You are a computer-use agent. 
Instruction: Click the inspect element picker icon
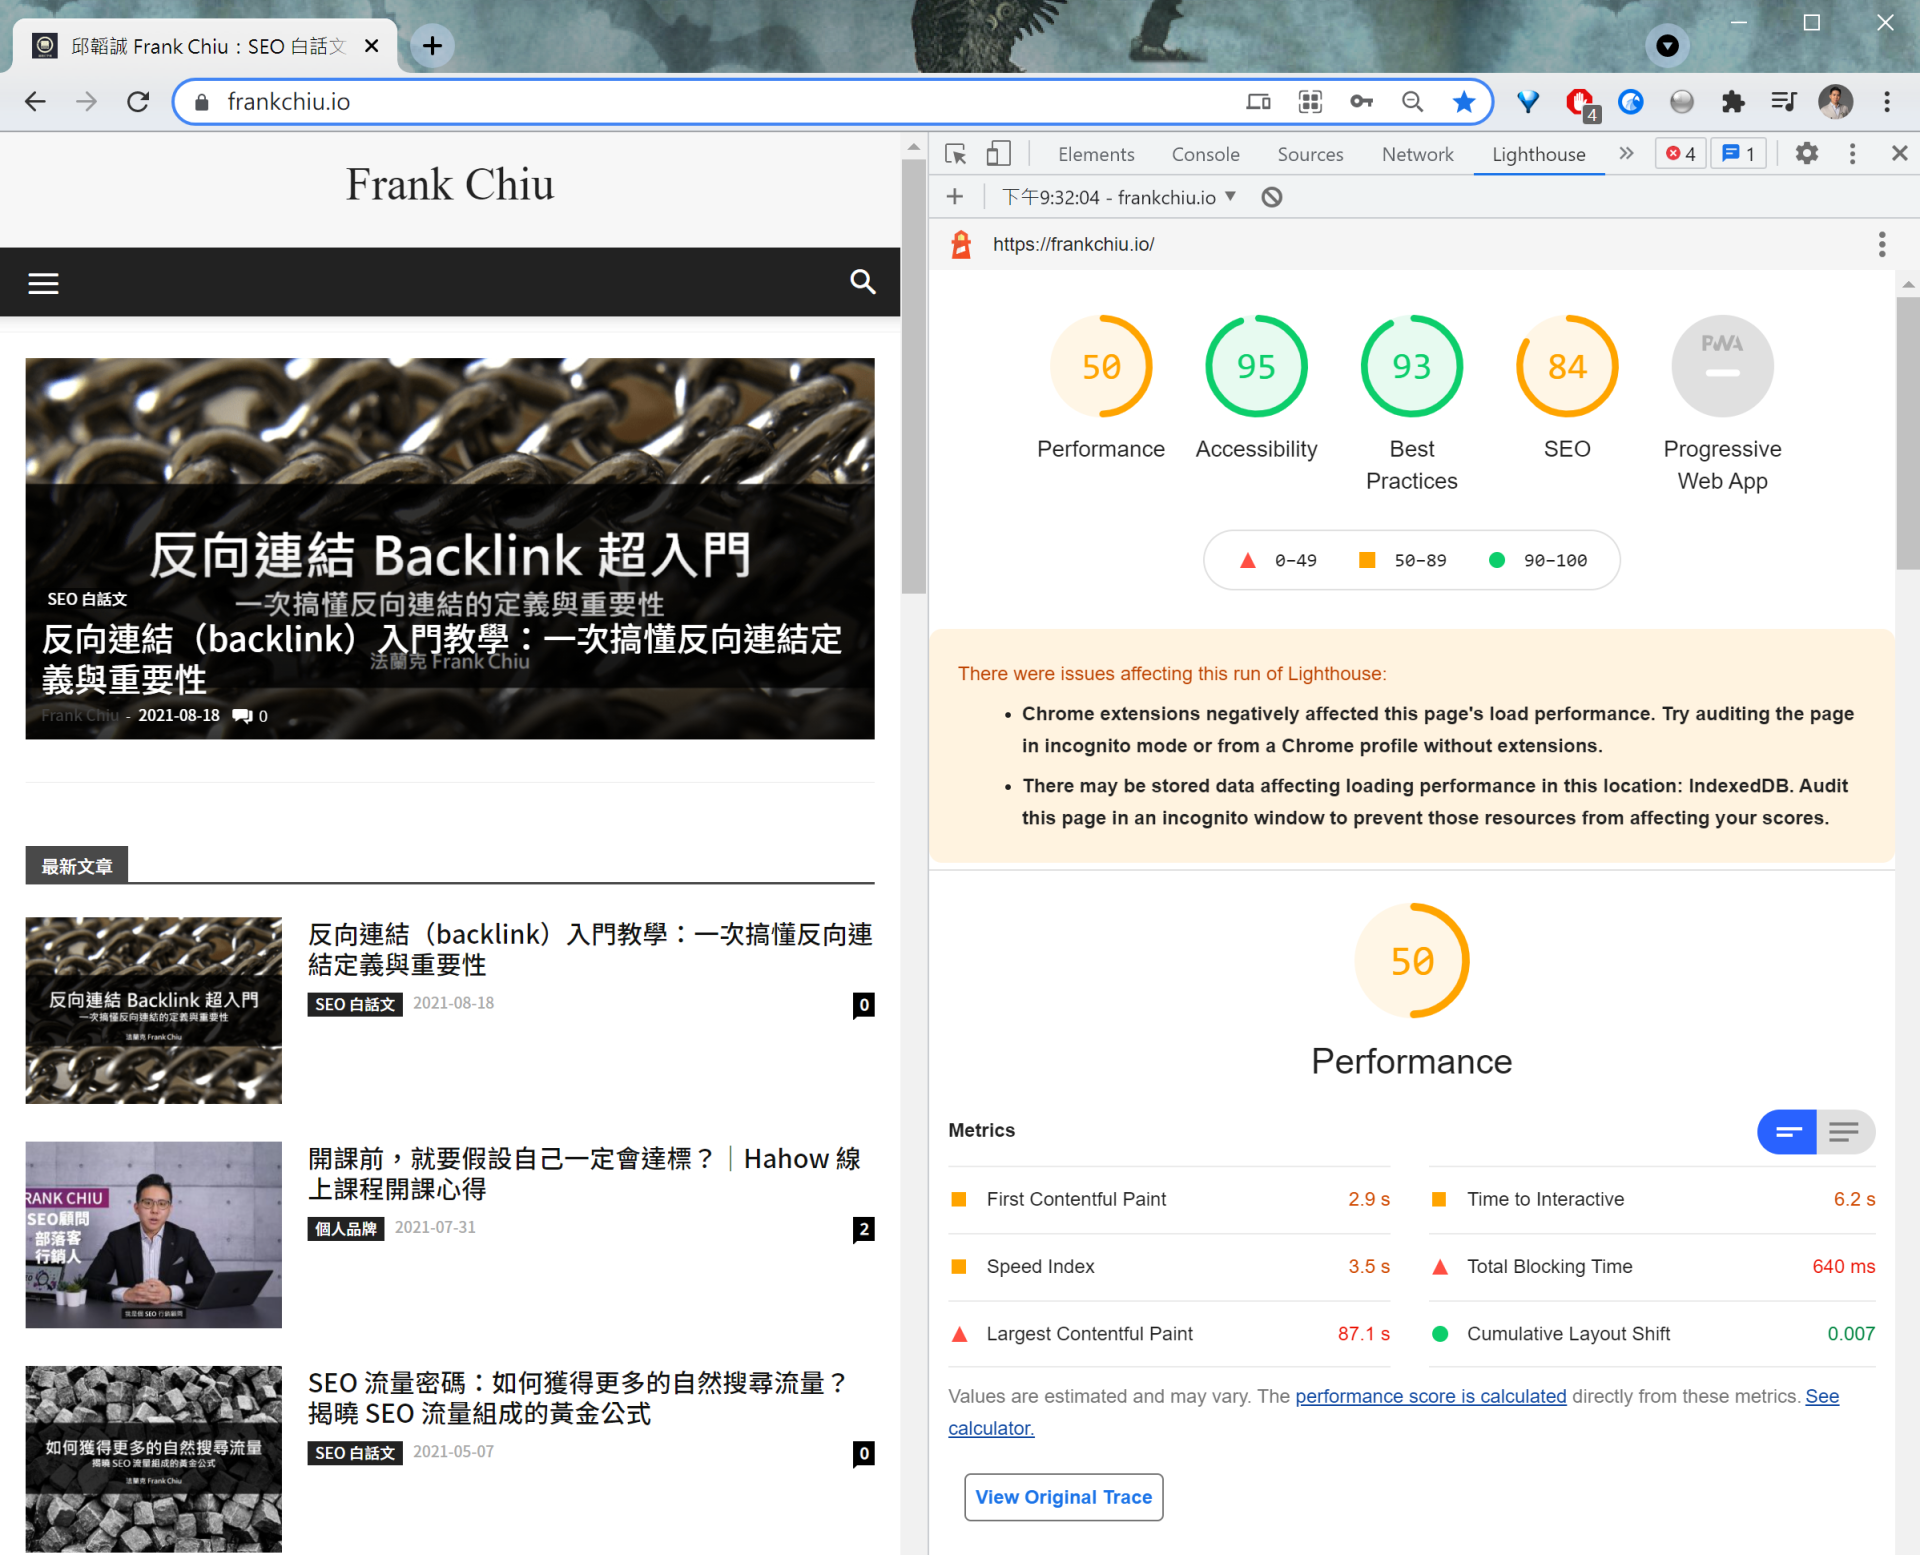coord(955,154)
